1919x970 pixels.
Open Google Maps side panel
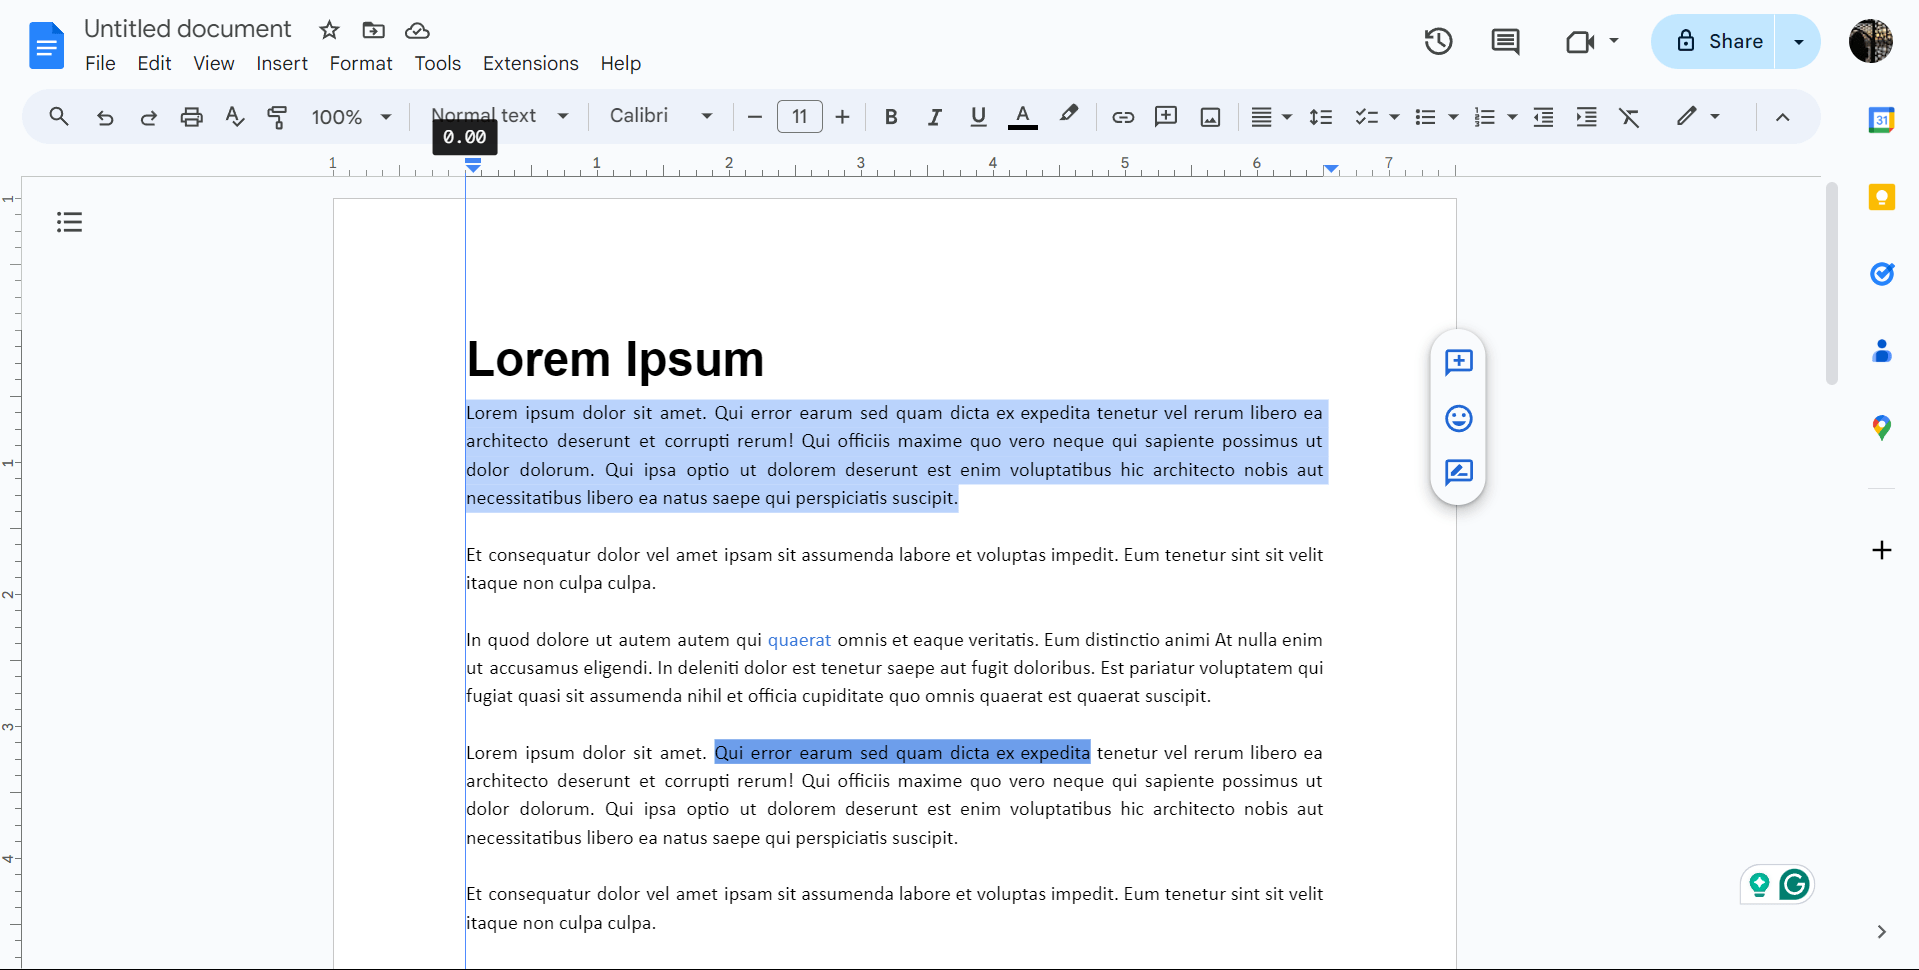(1882, 427)
